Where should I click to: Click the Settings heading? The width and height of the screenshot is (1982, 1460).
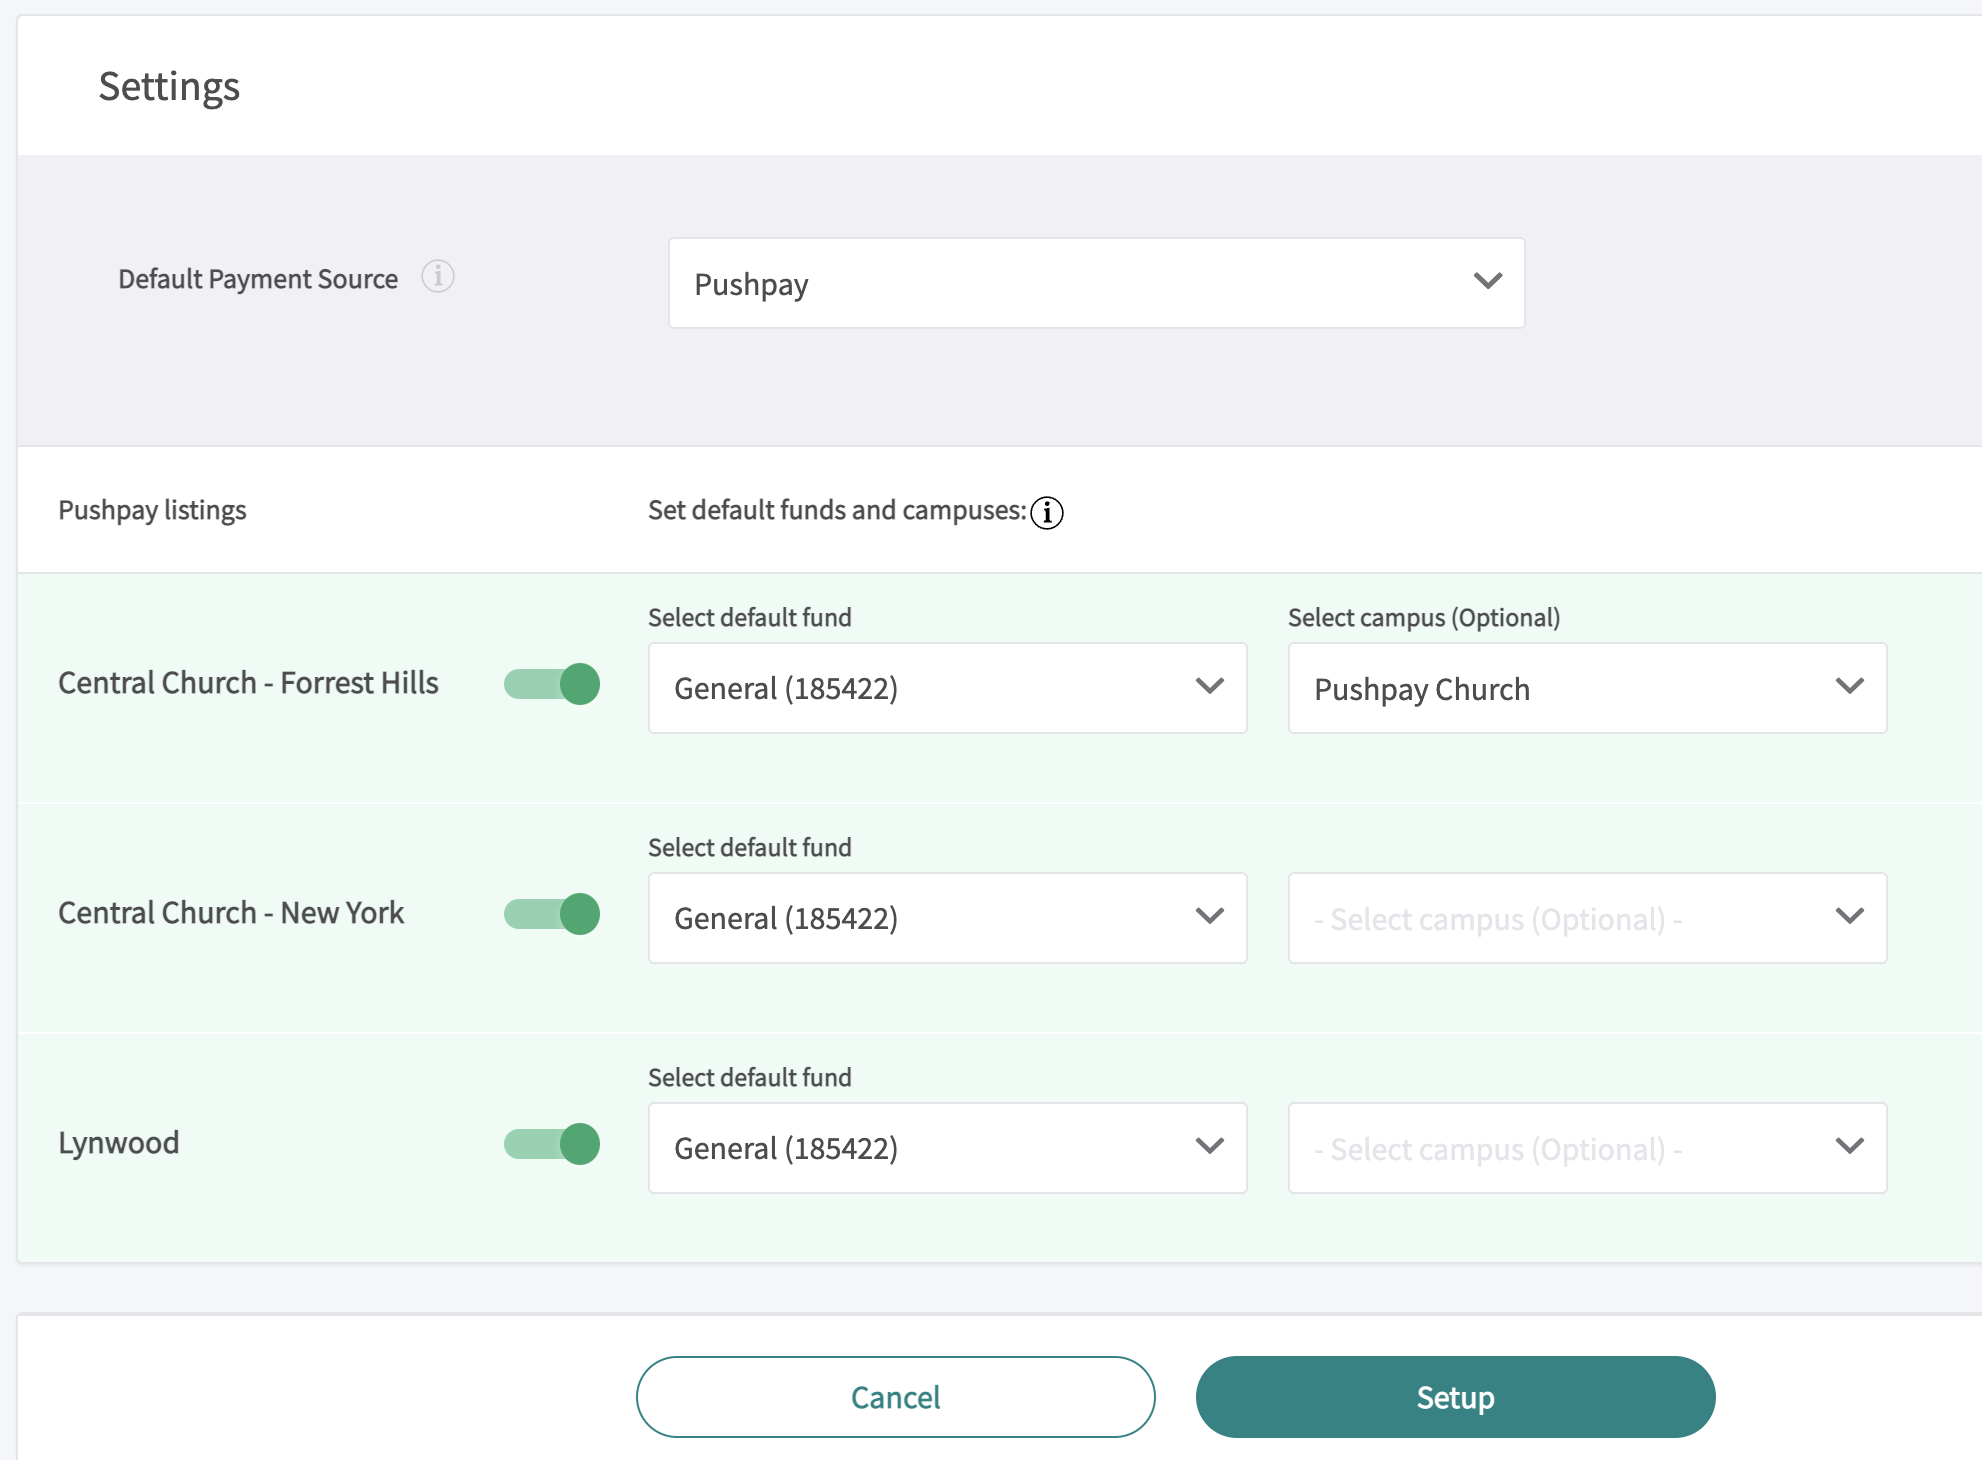point(169,87)
